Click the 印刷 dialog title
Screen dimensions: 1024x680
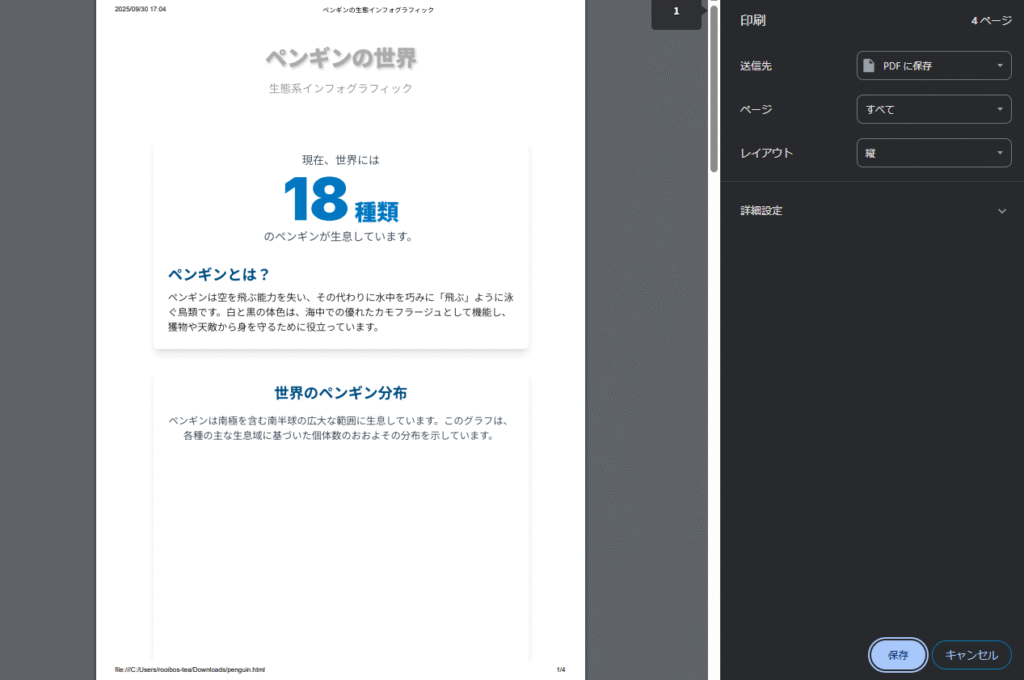tap(753, 20)
